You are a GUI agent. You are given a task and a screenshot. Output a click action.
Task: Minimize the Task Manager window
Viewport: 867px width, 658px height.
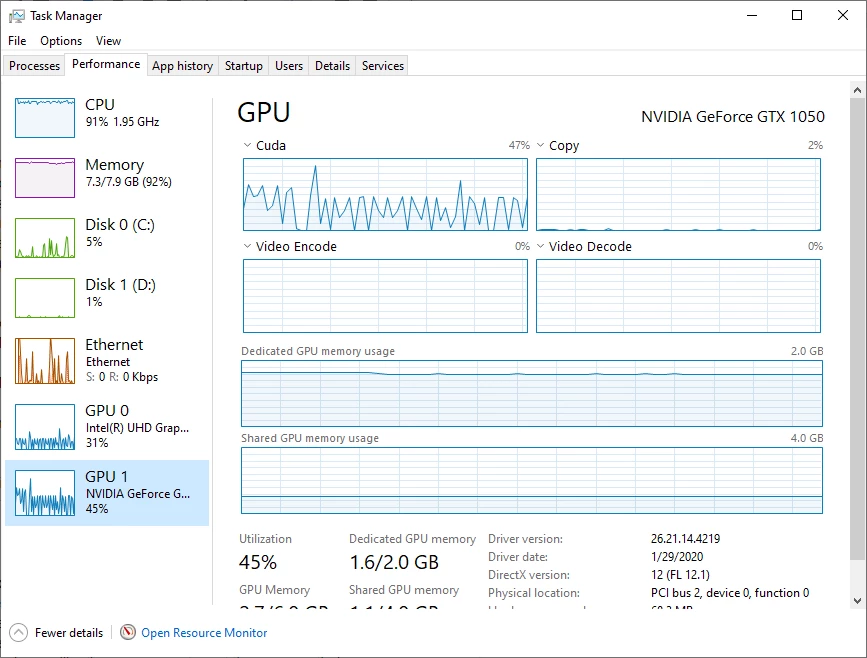pos(752,15)
